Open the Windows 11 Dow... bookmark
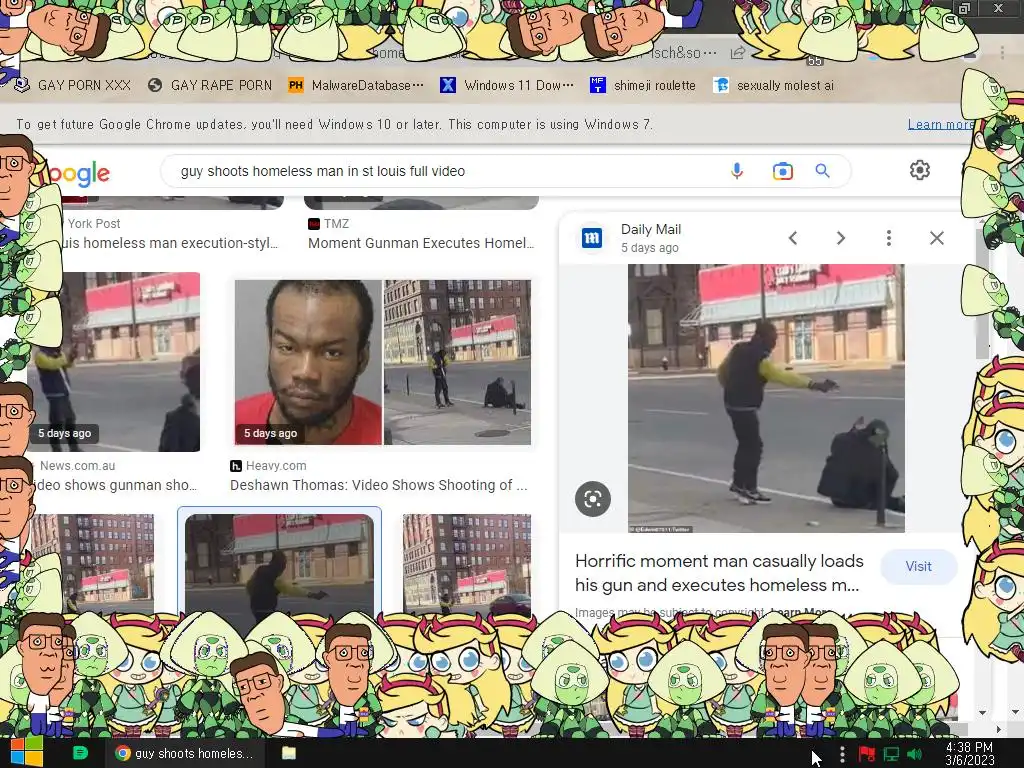The image size is (1024, 768). point(507,86)
